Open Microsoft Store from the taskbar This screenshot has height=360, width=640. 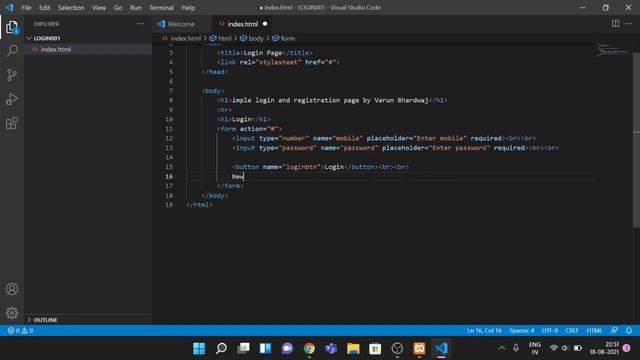tap(375, 349)
